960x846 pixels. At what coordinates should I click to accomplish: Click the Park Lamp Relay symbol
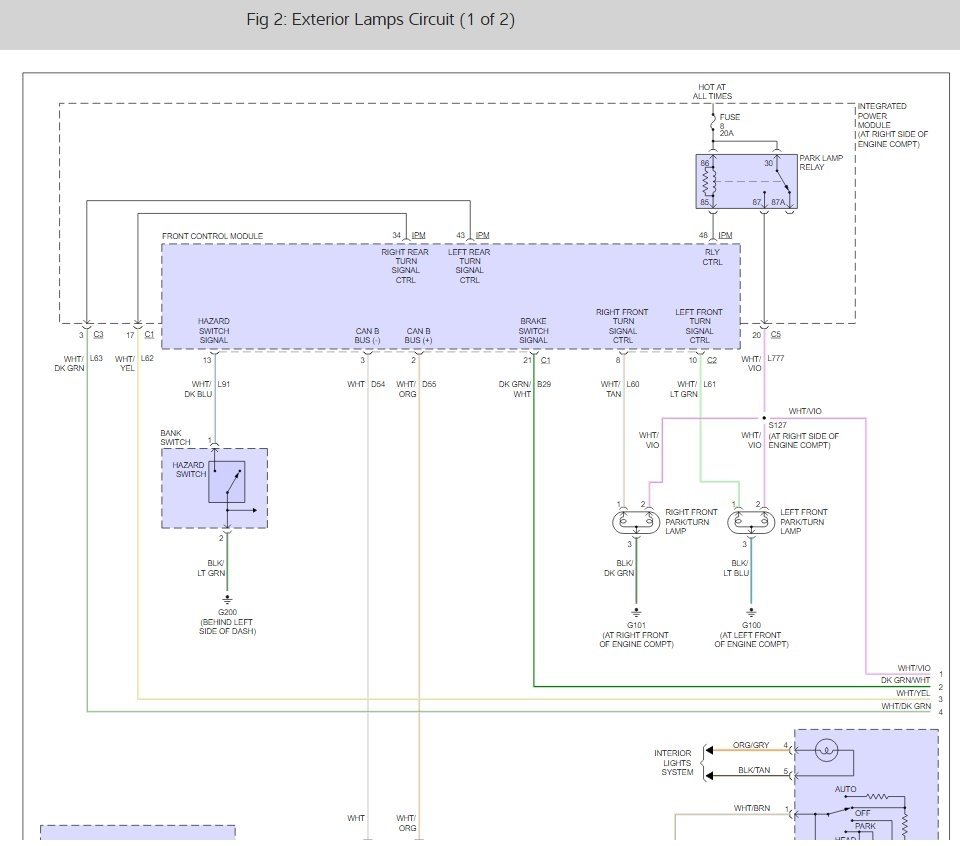pos(746,181)
